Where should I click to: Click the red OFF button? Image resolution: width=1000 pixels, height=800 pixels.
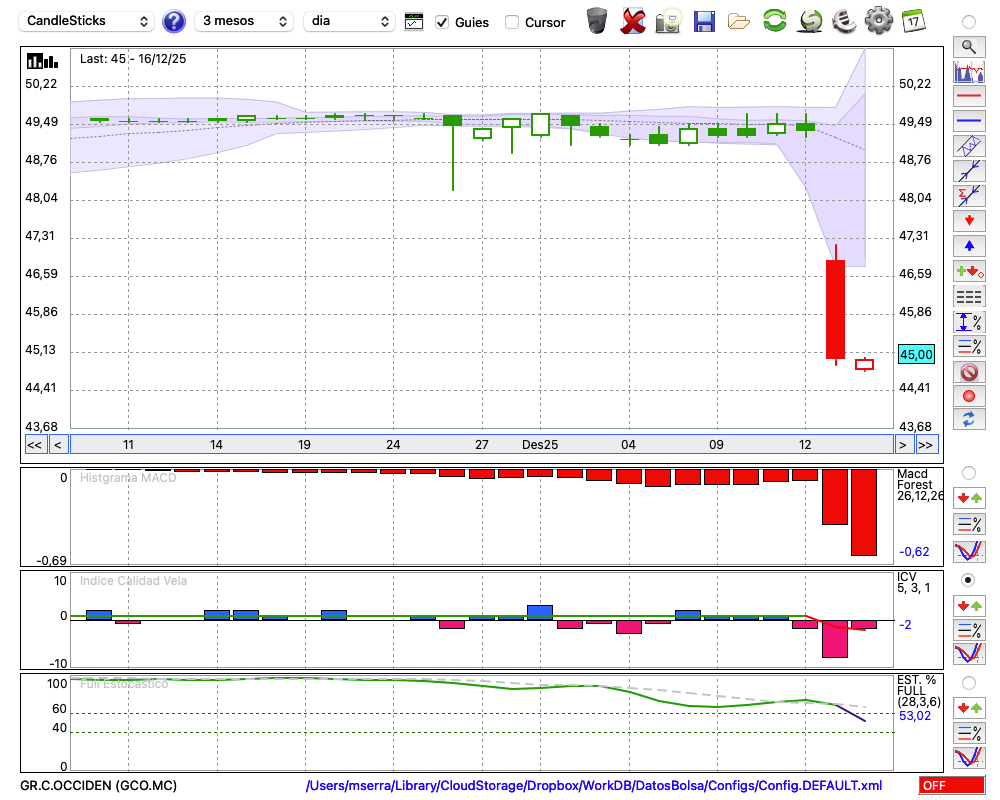click(x=952, y=785)
